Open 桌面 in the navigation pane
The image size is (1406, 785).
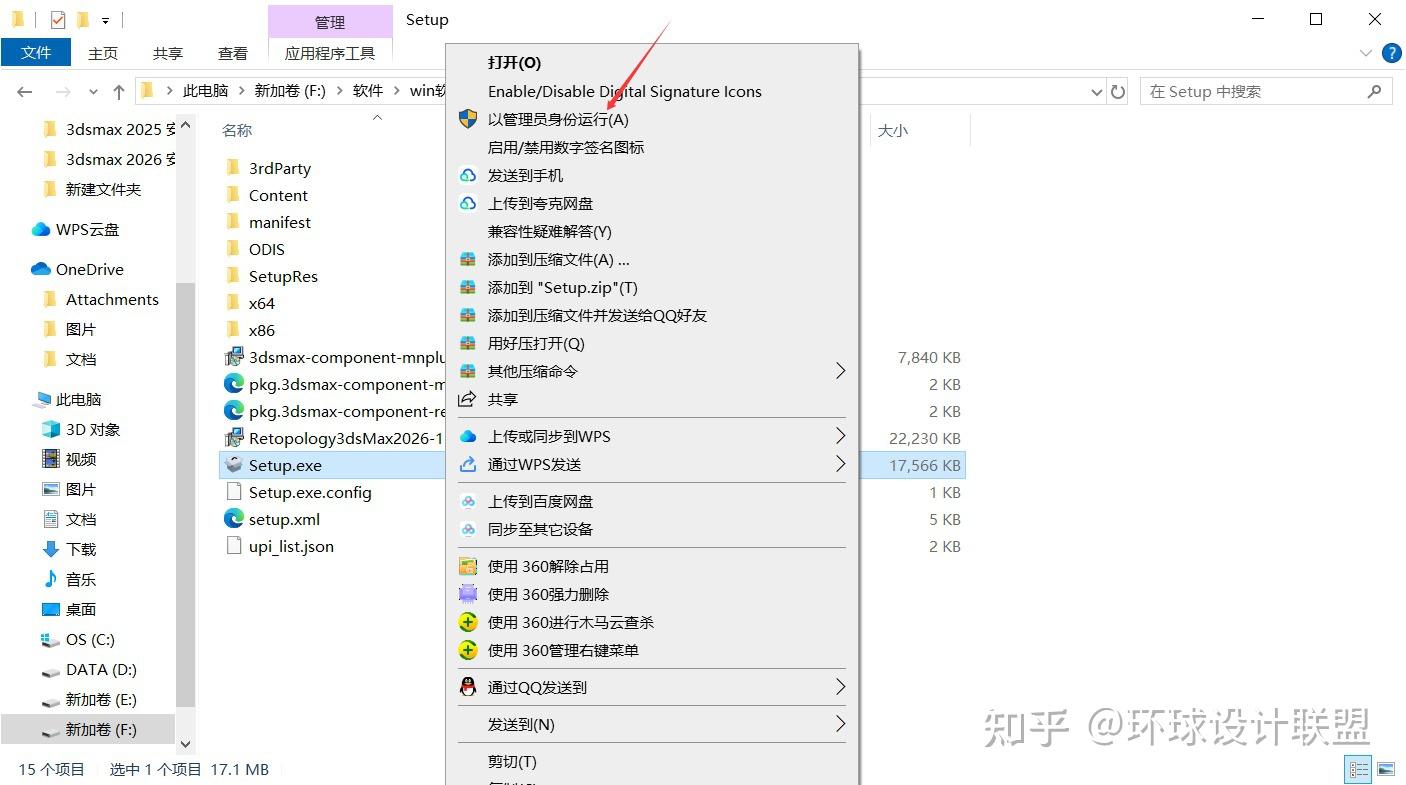point(81,609)
